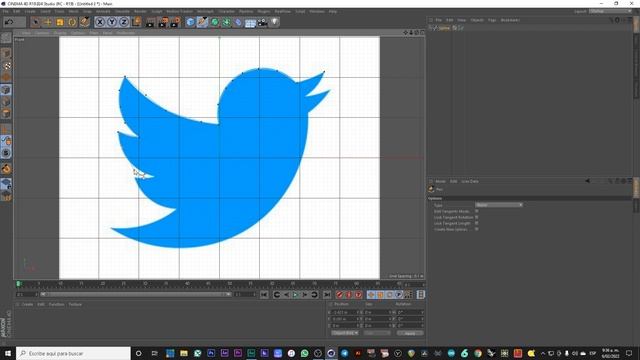This screenshot has height=360, width=640.
Task: Check Create New Splines option
Action: (476, 229)
